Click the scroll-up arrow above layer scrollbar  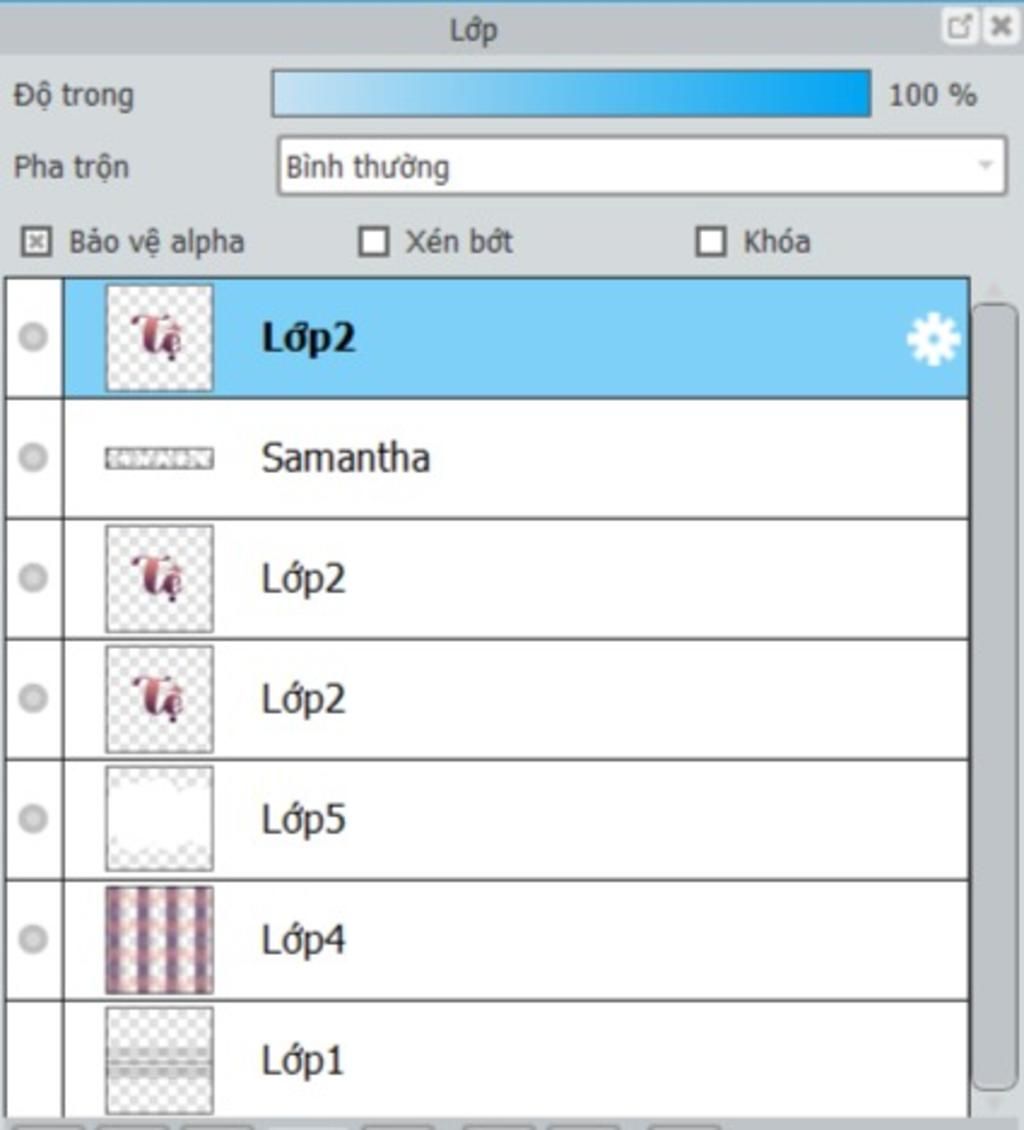pyautogui.click(x=994, y=290)
